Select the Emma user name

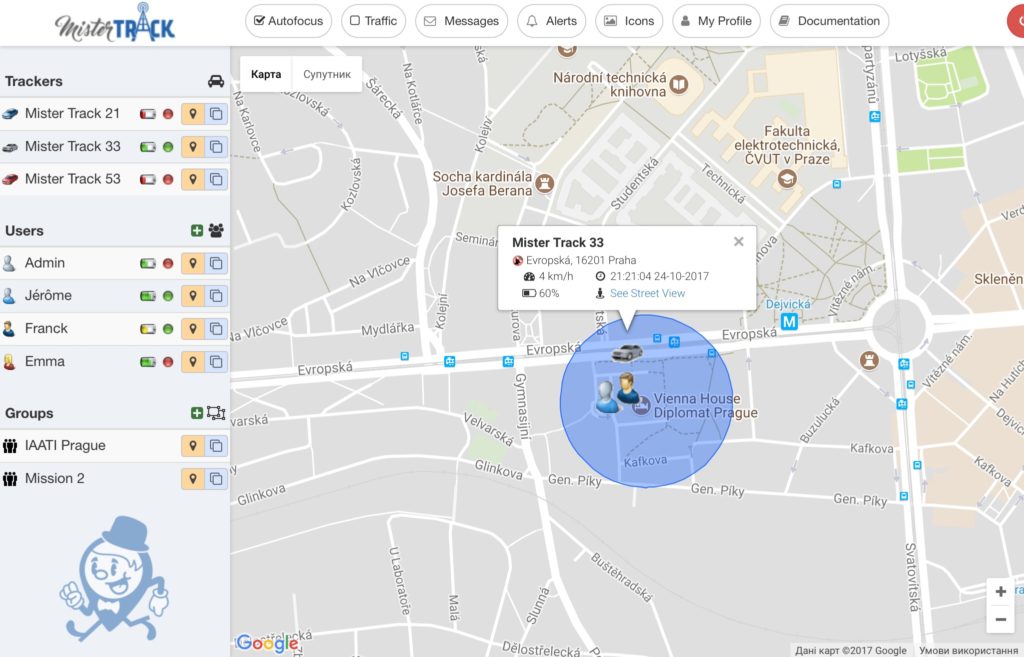click(x=44, y=361)
